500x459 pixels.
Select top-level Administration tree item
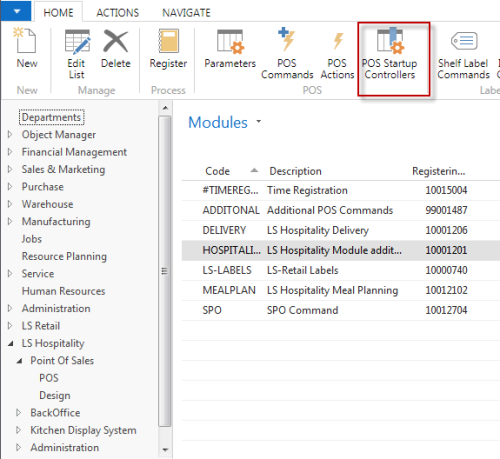[56, 308]
